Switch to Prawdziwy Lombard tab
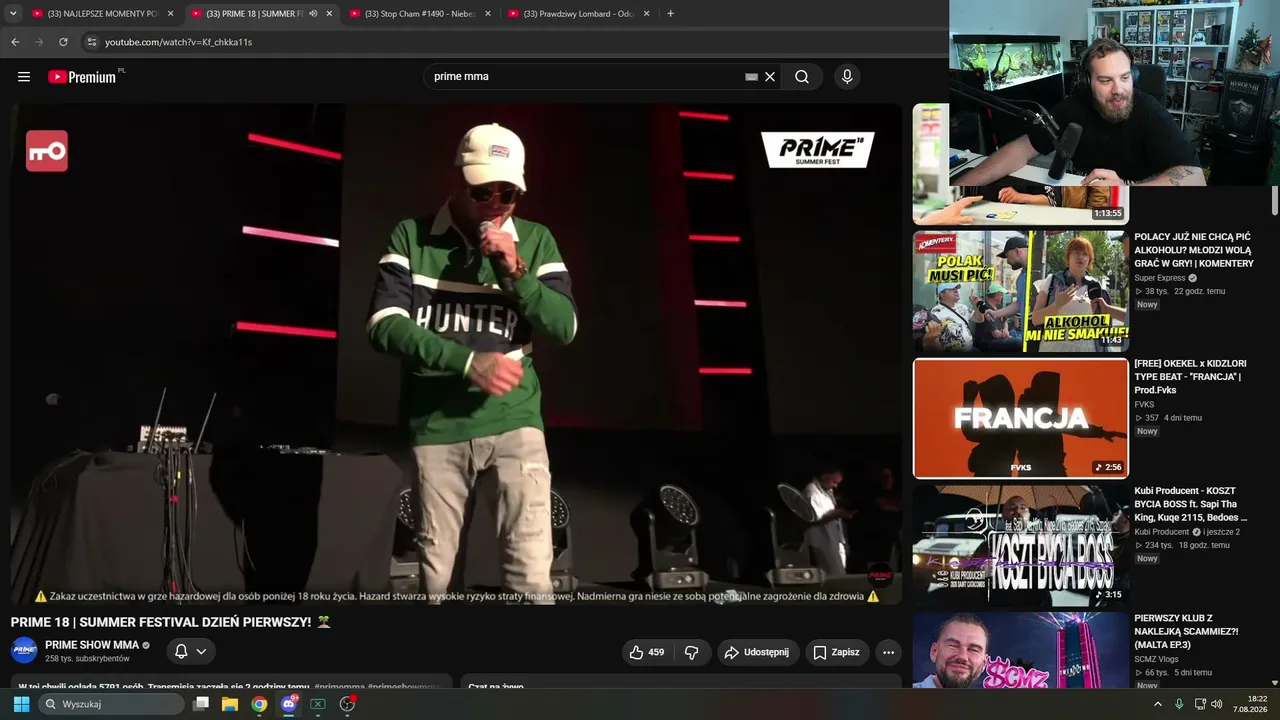 [x=578, y=14]
